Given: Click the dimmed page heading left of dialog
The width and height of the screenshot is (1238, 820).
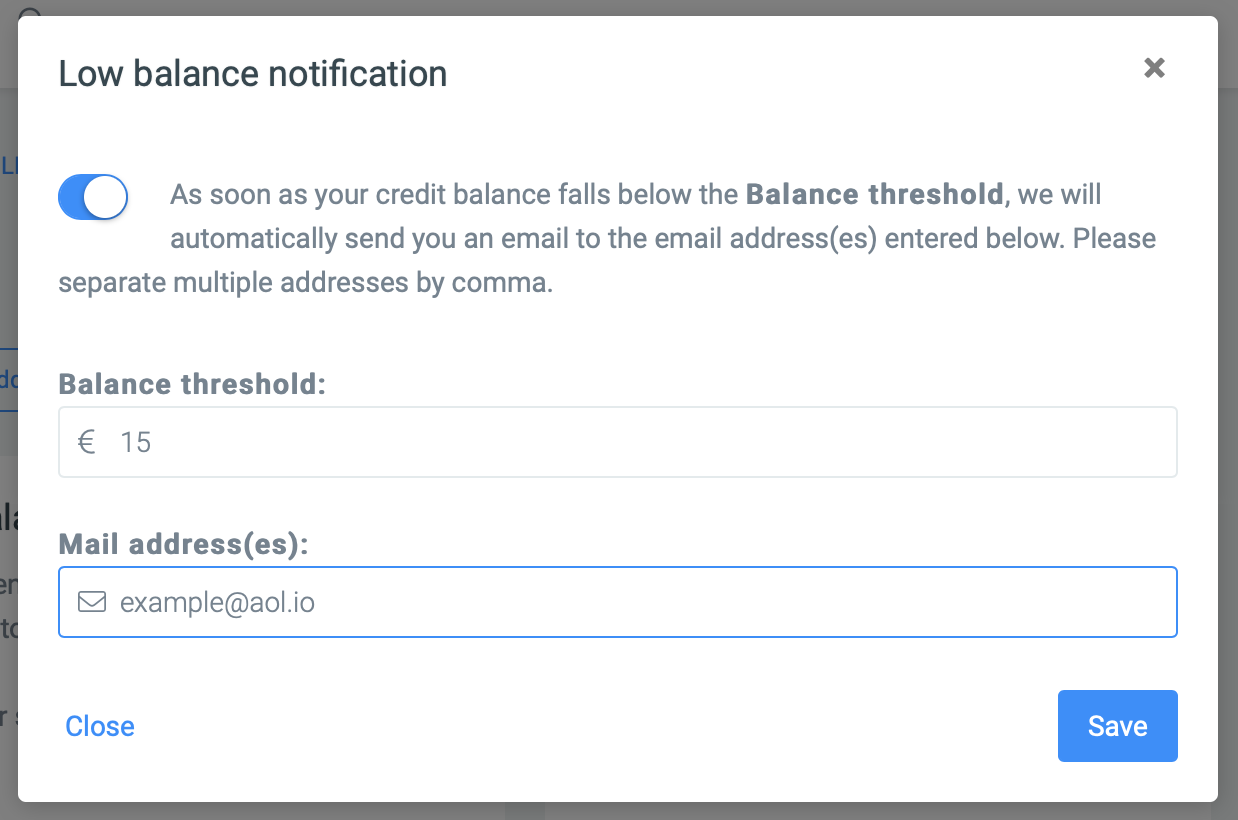Looking at the screenshot, I should (x=8, y=519).
